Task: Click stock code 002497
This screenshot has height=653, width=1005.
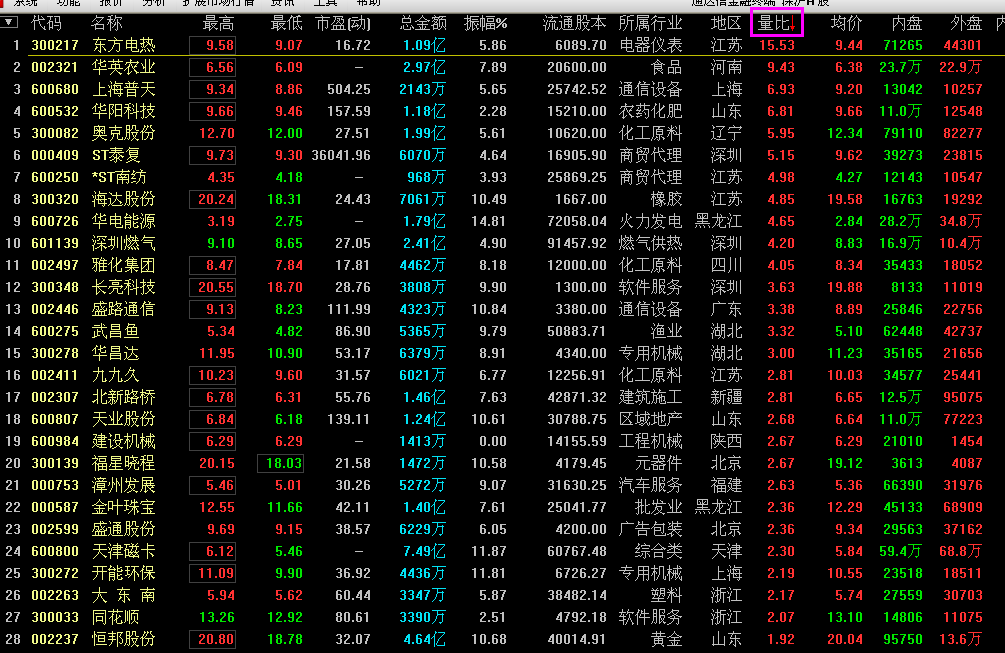Action: pos(55,265)
